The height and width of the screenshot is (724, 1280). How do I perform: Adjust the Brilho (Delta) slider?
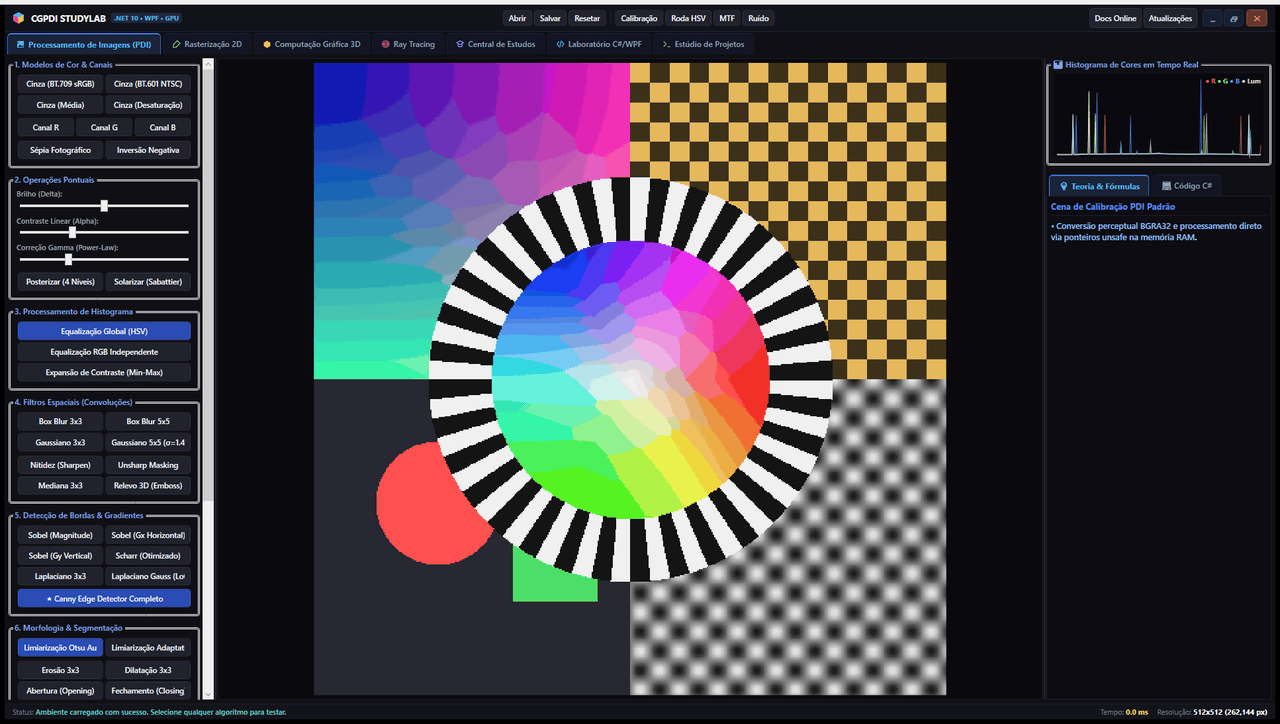click(104, 205)
